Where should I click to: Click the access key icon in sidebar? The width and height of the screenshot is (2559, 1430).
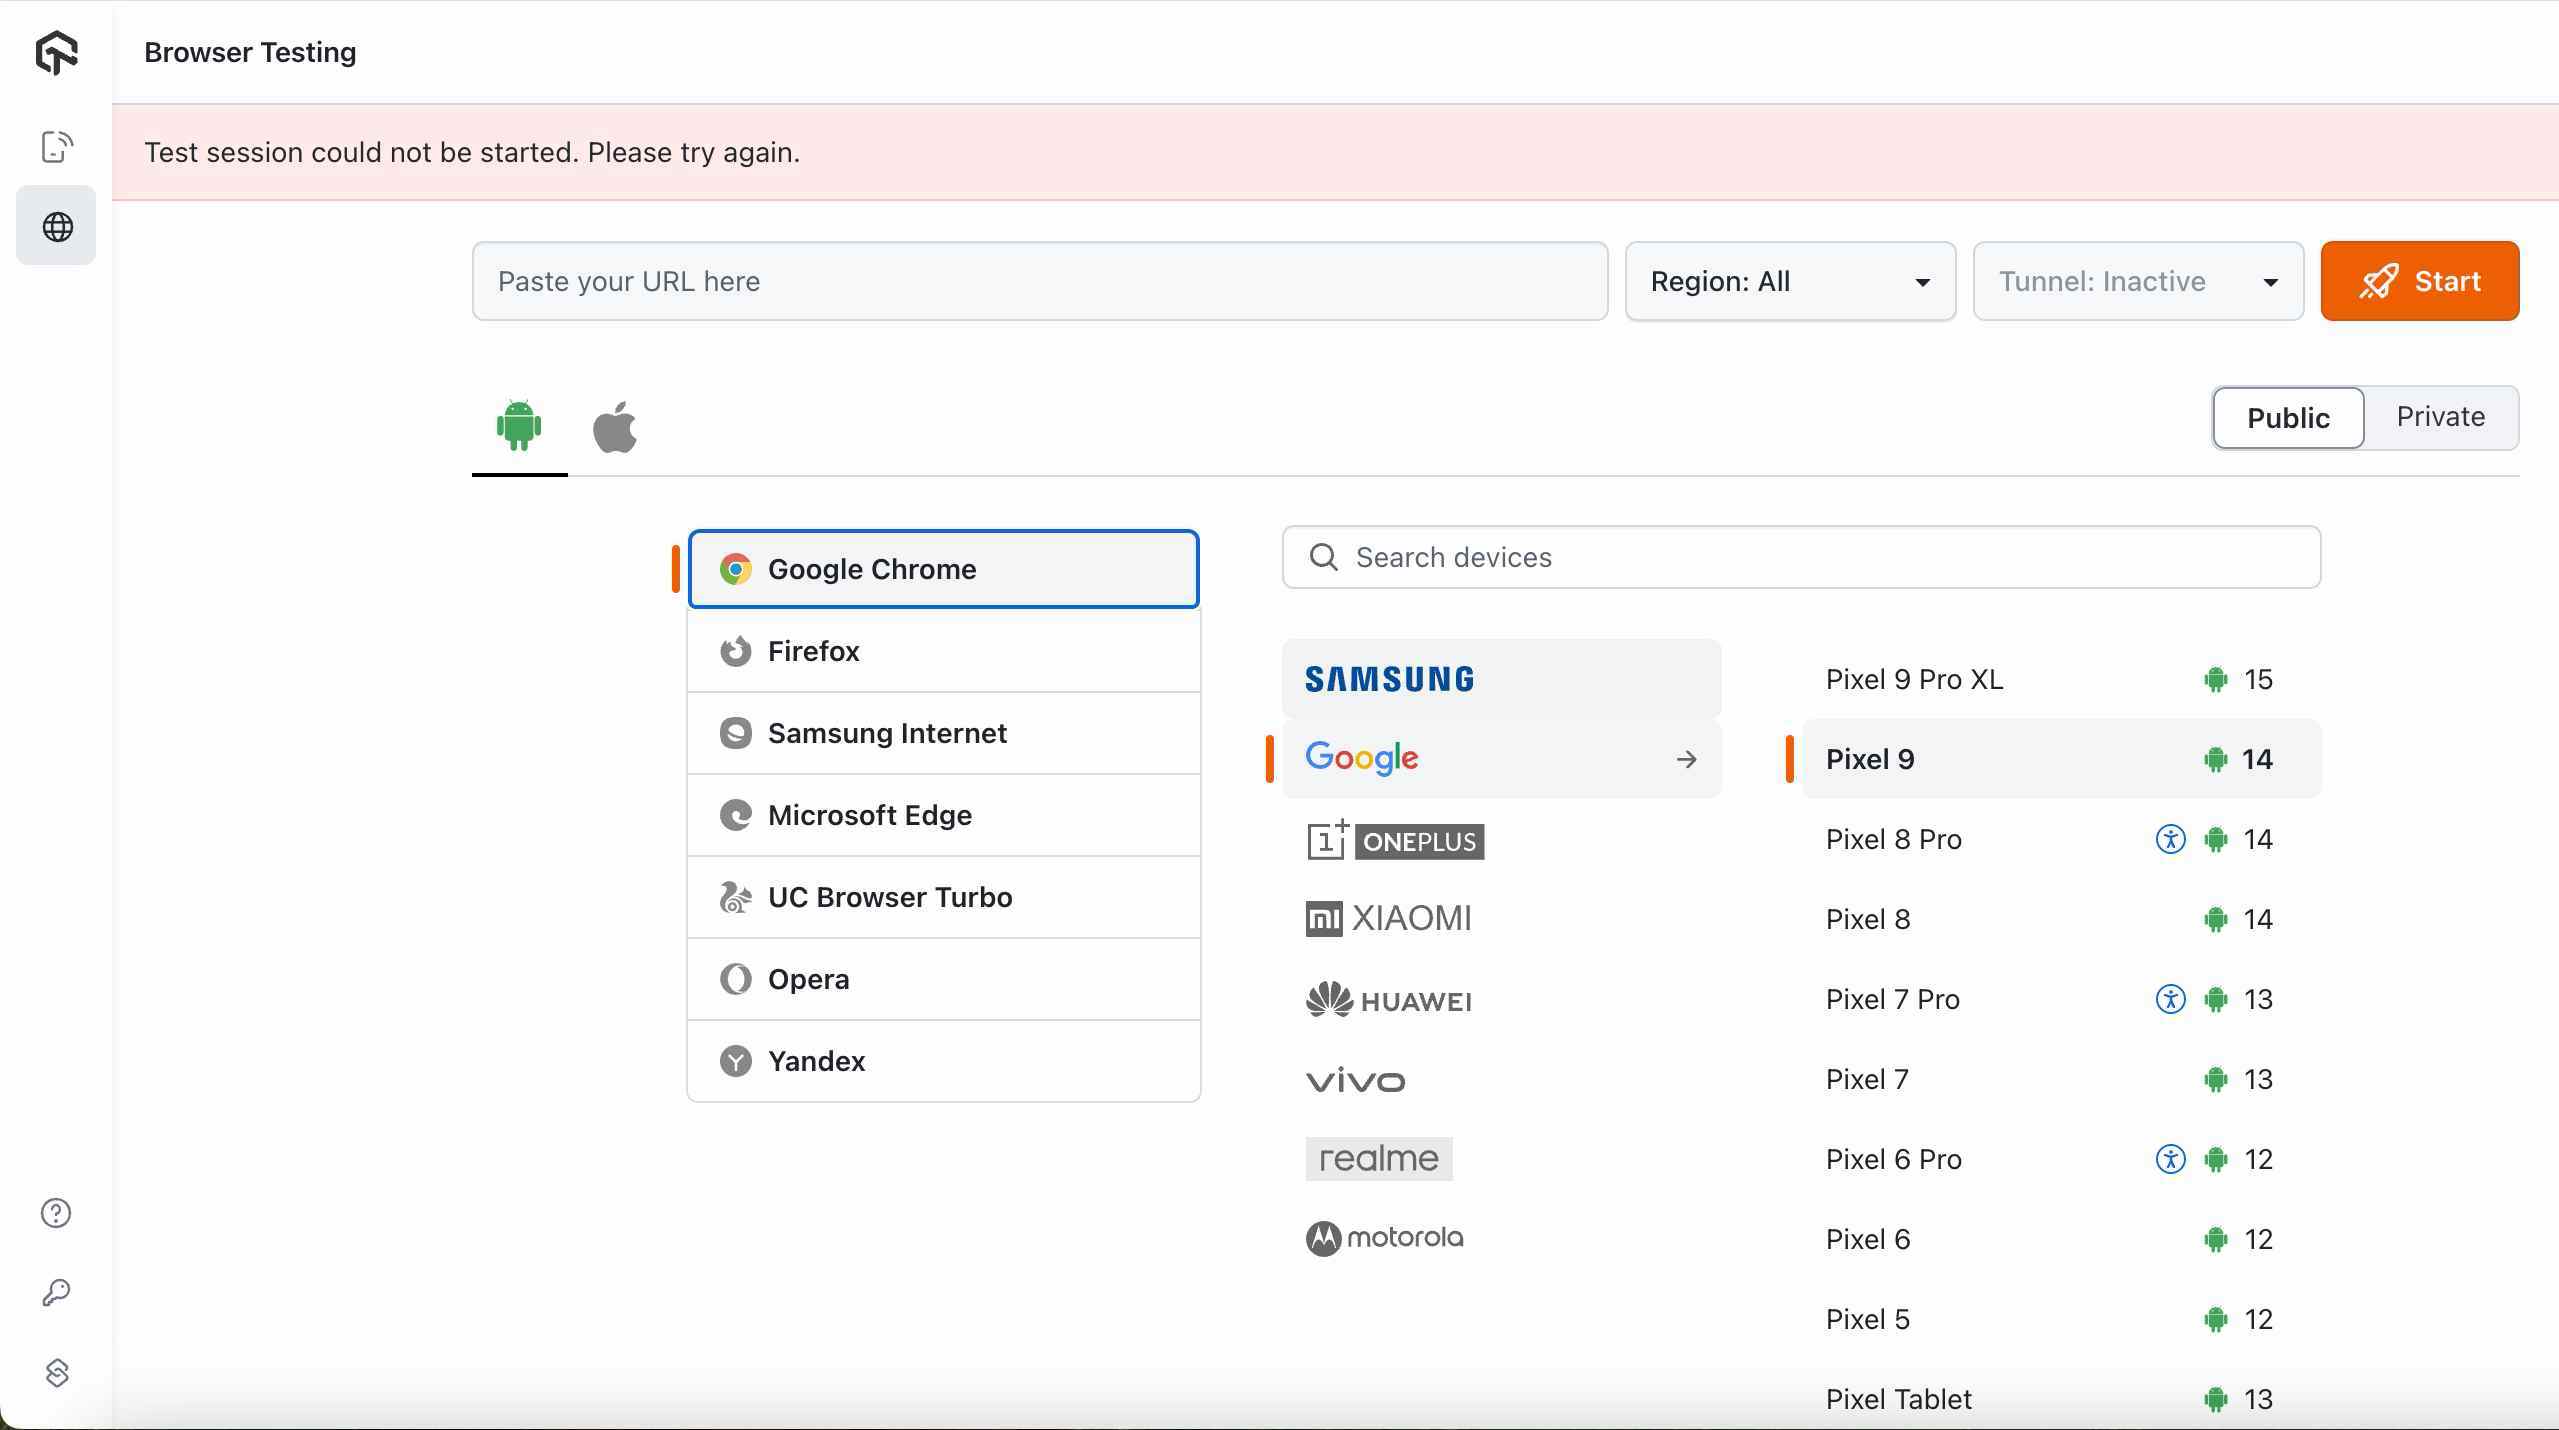coord(56,1293)
